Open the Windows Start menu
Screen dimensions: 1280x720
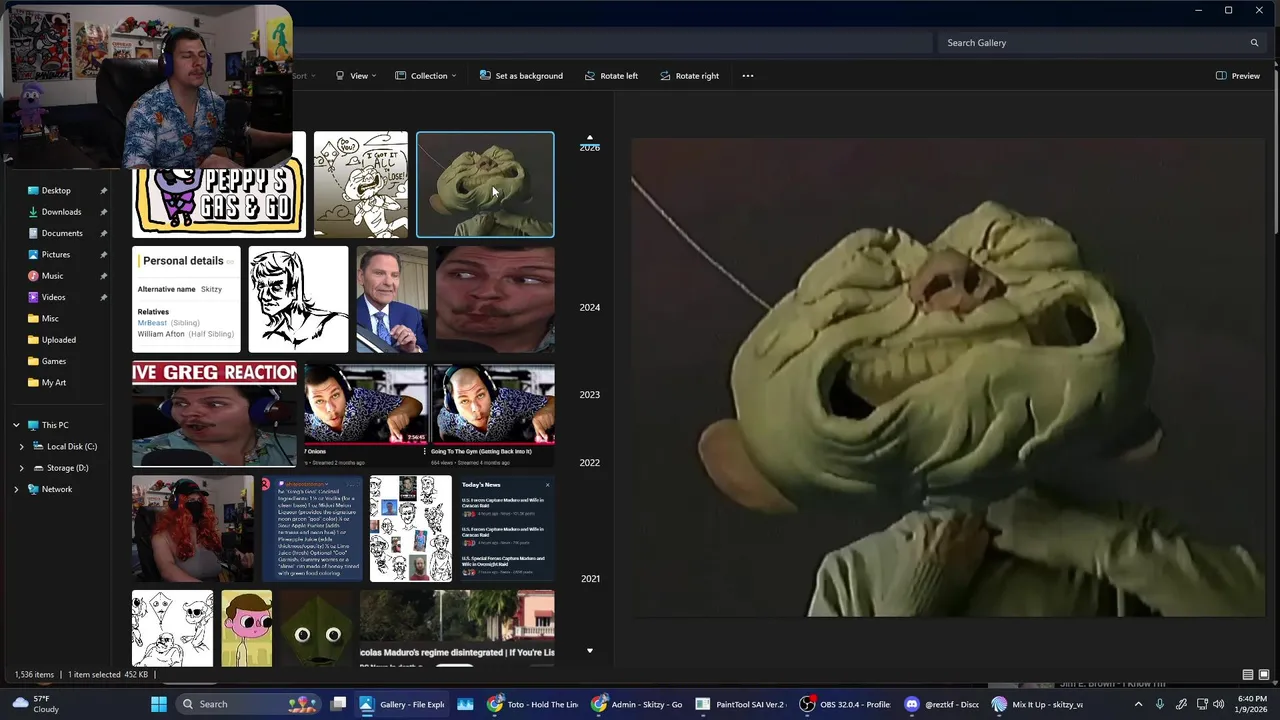(x=159, y=704)
